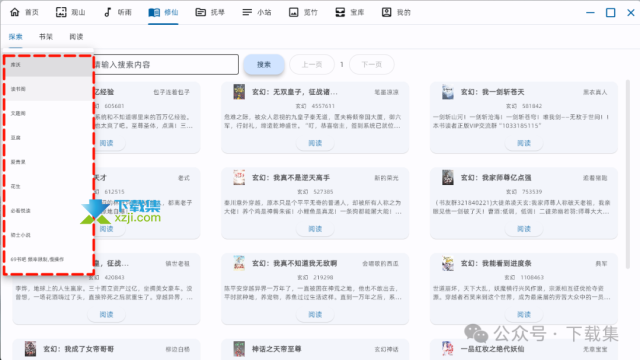Click 阅读 on the 亿经验 card
Image resolution: width=640 pixels, height=360 pixels.
107,143
